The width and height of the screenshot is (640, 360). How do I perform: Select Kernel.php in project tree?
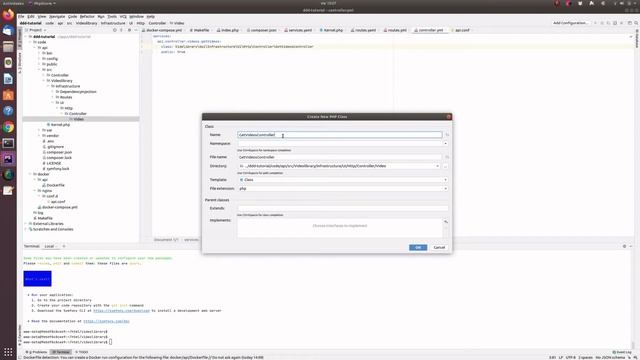(x=60, y=125)
